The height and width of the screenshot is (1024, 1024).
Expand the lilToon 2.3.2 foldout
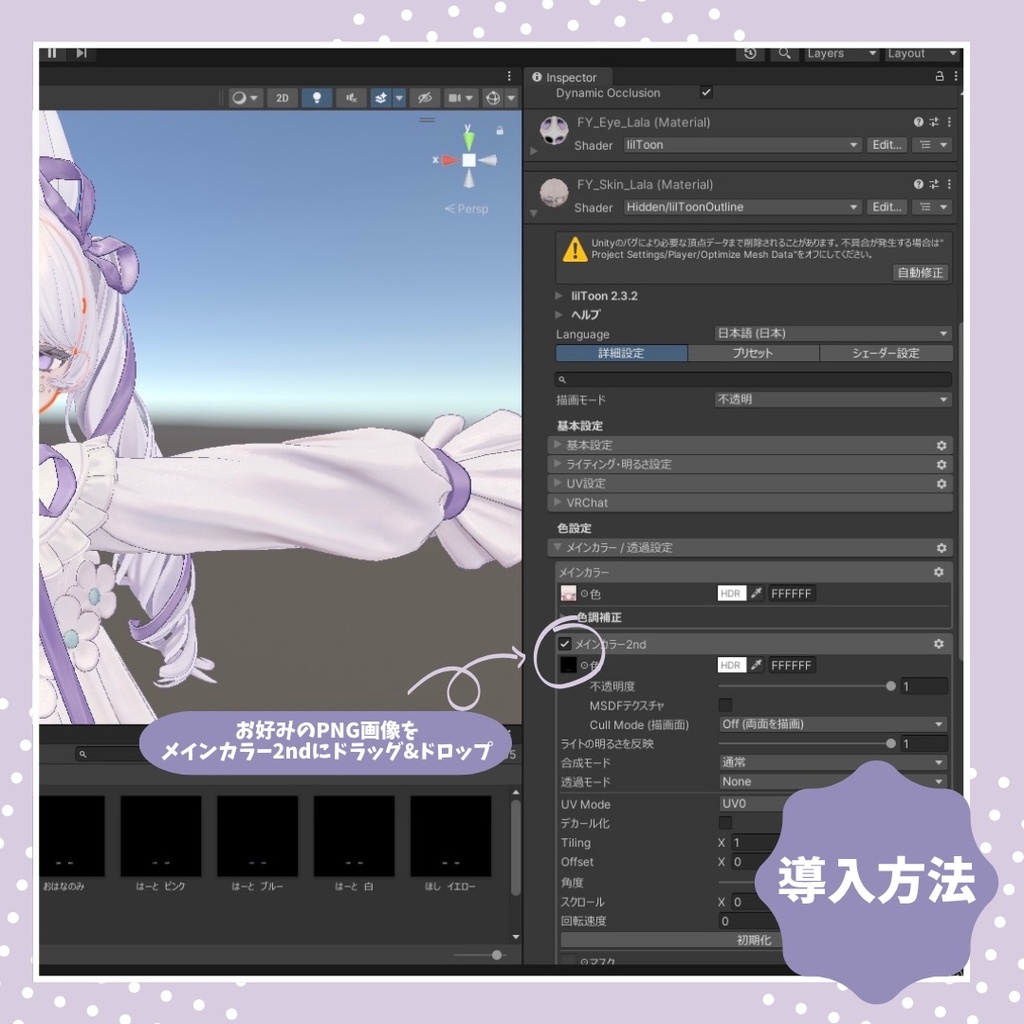click(559, 296)
